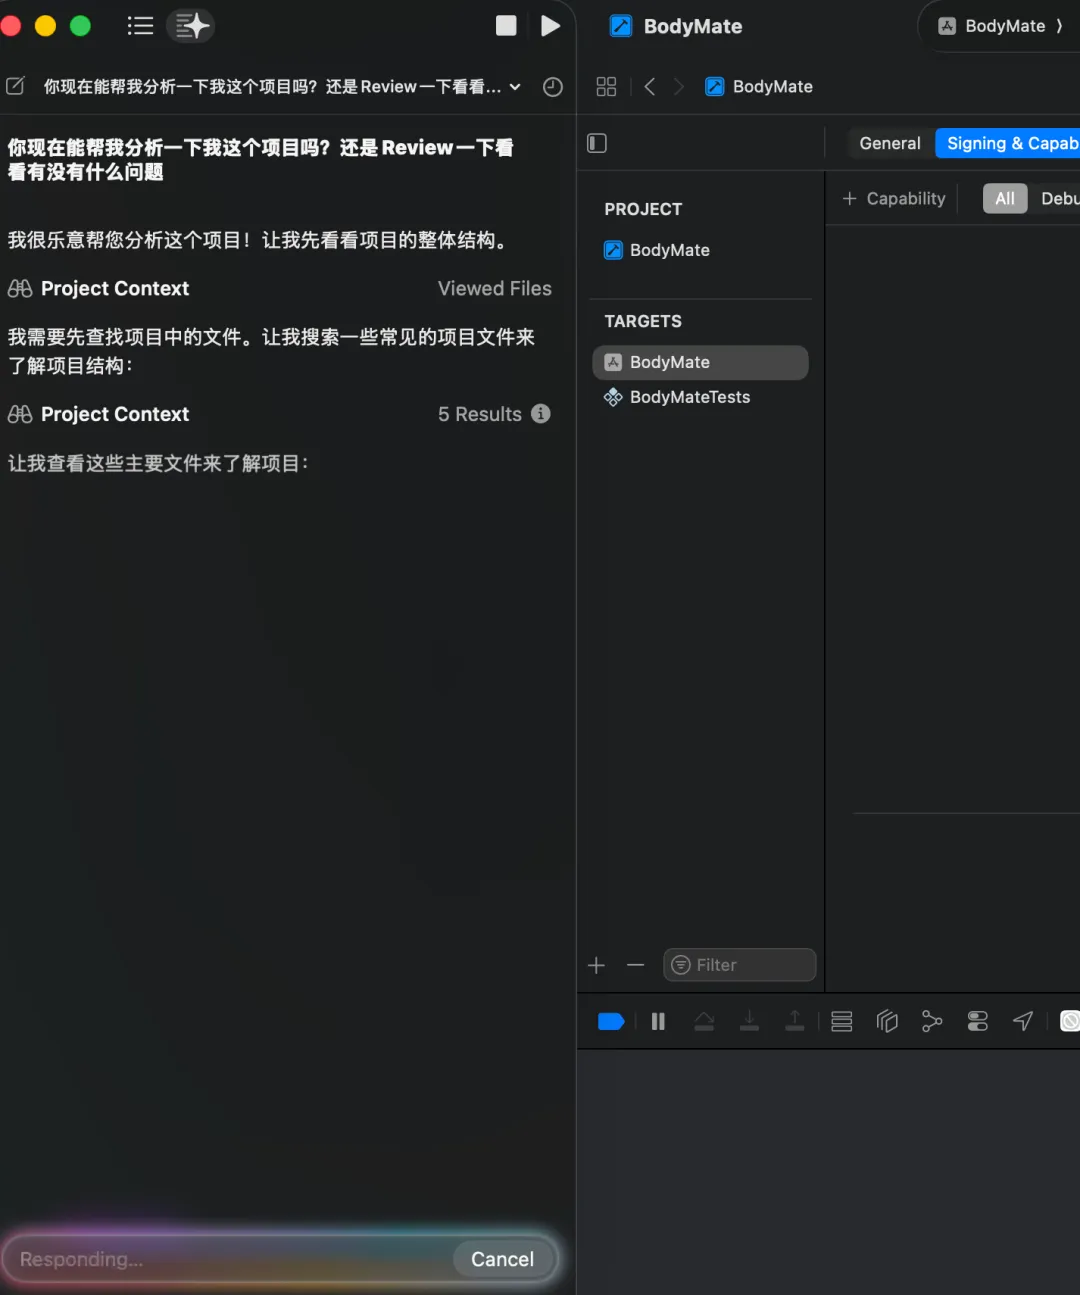Start a new conversation with compose icon

(15, 86)
